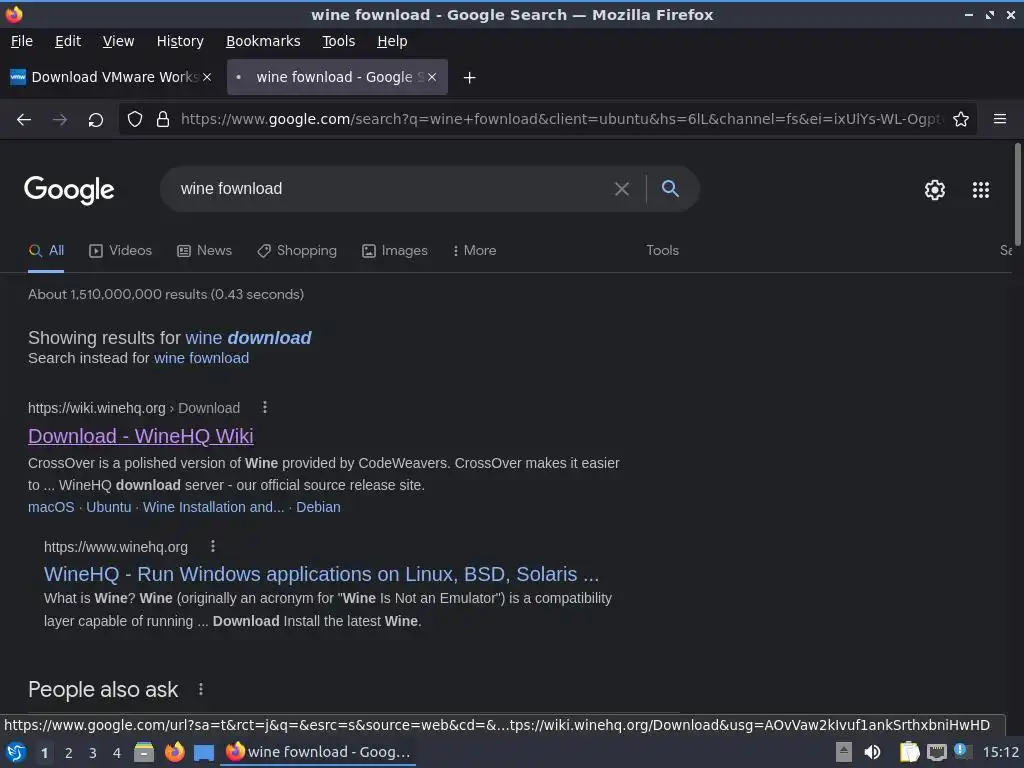Launch file manager from taskbar

tap(144, 752)
